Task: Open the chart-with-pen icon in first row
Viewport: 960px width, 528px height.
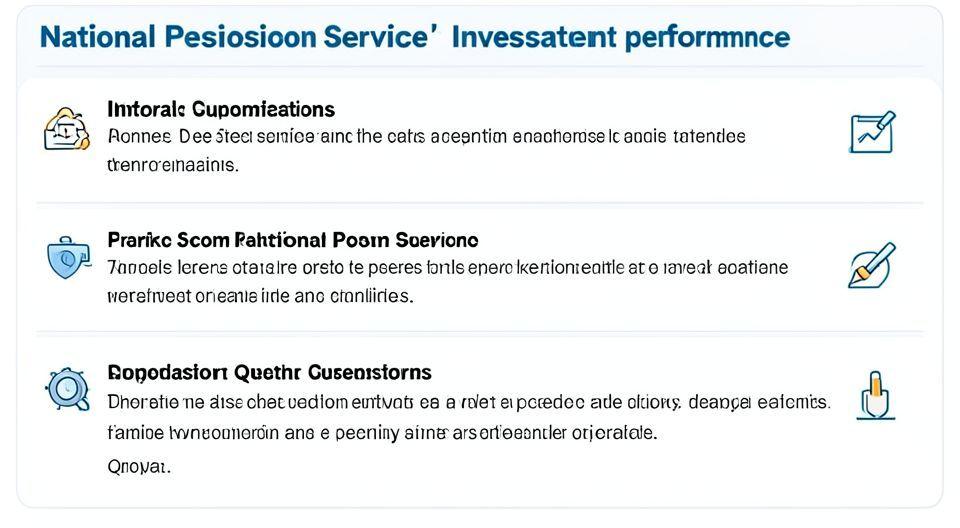Action: (871, 132)
